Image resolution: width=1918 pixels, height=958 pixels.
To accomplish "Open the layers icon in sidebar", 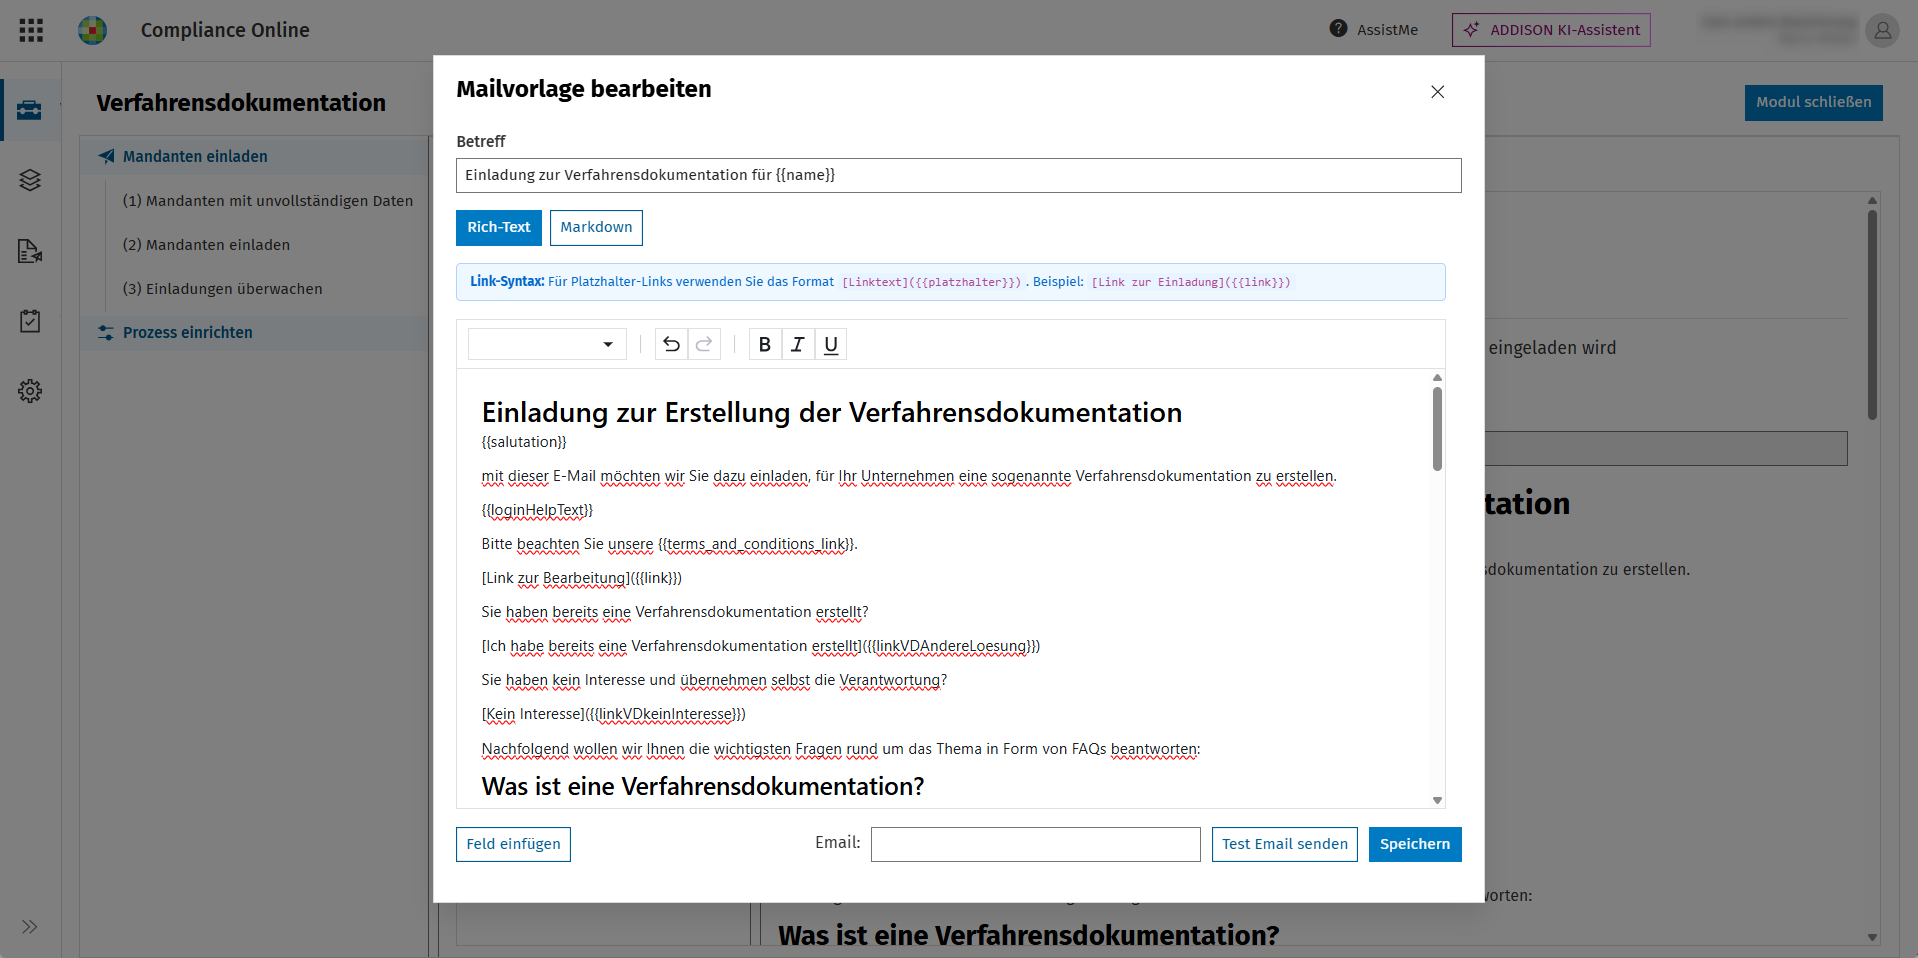I will coord(30,180).
